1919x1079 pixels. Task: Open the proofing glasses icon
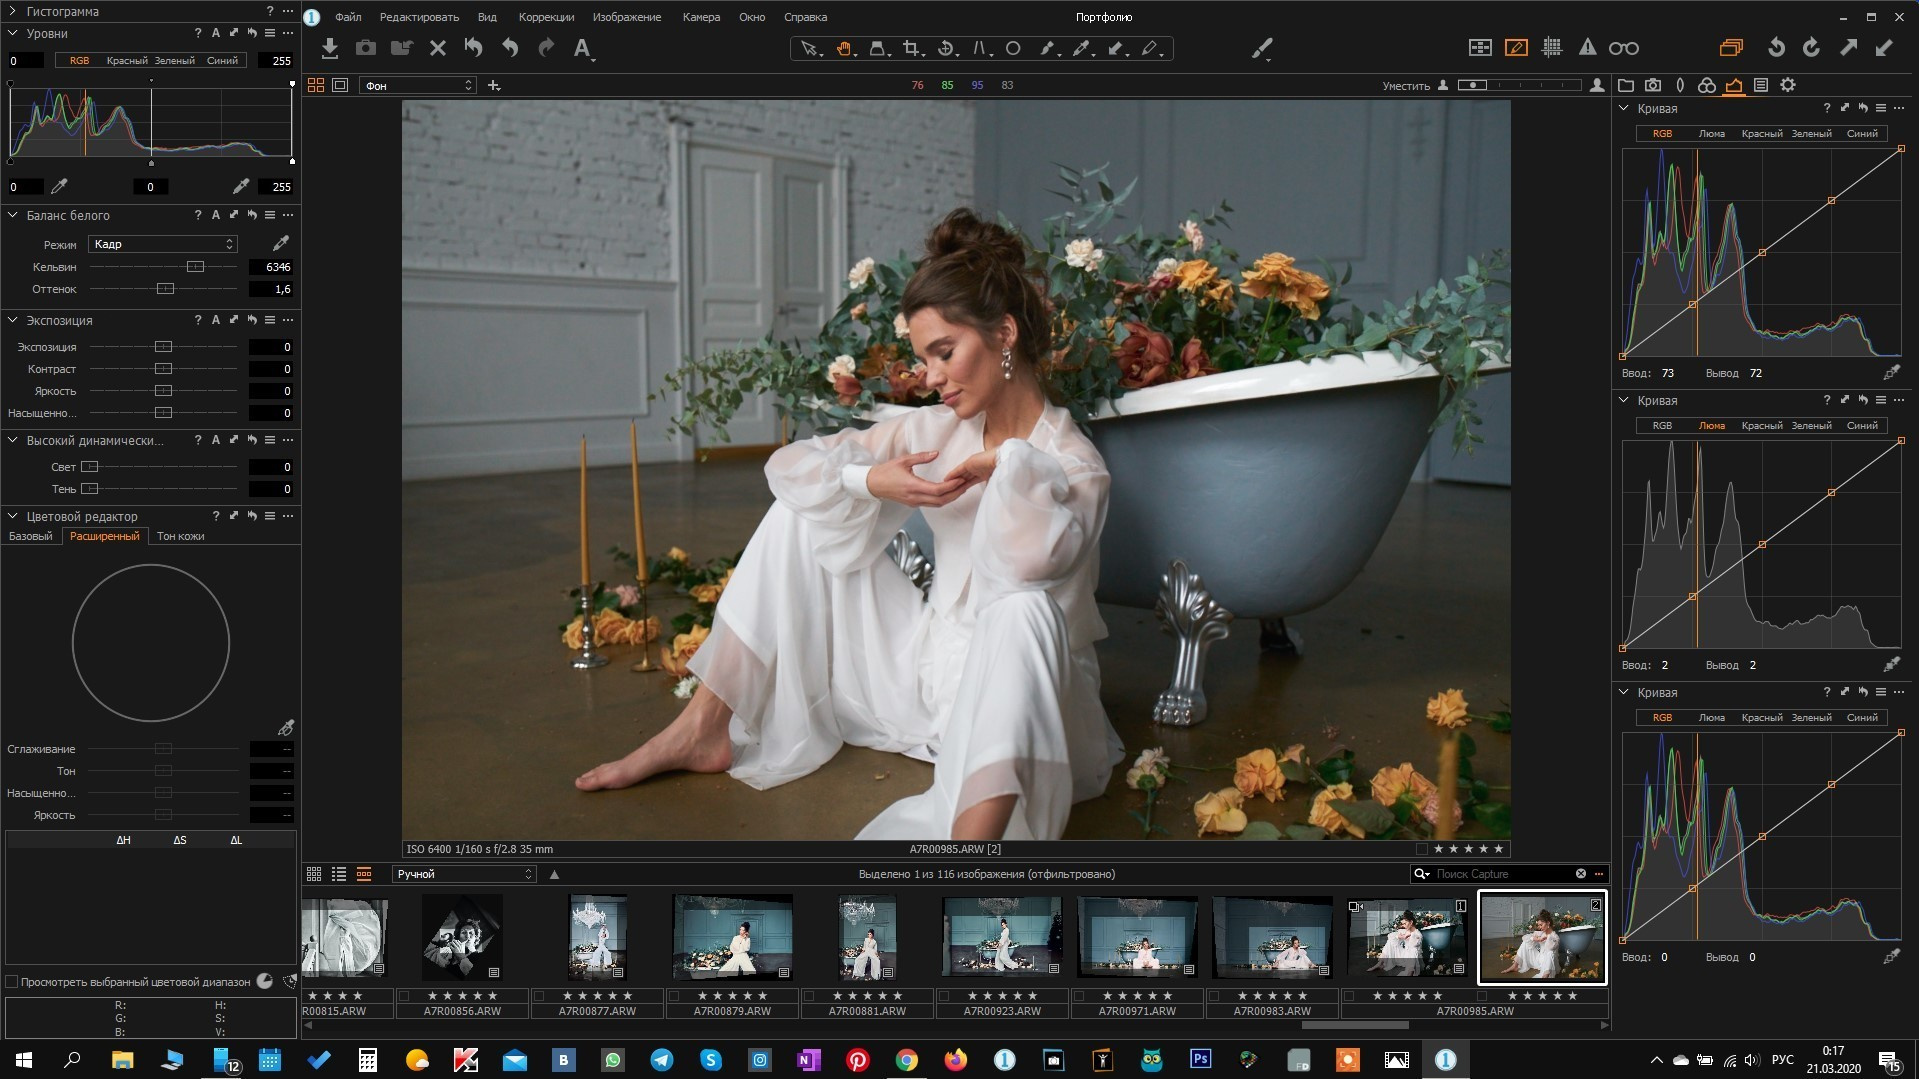coord(1623,47)
